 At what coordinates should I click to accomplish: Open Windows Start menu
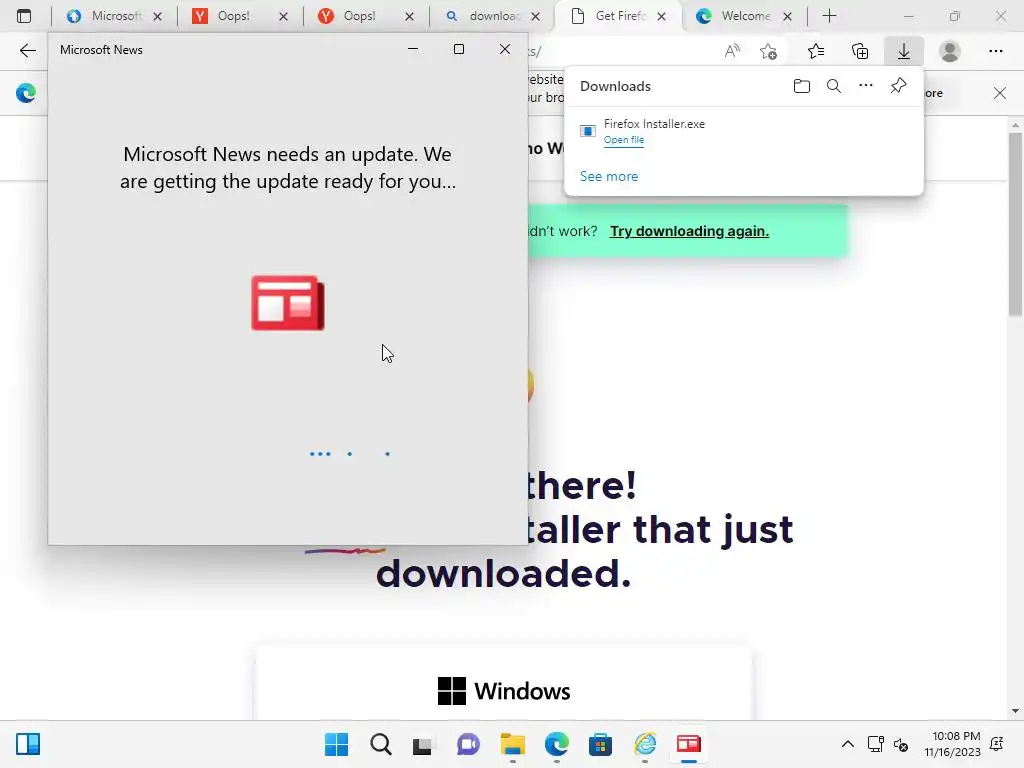coord(336,744)
